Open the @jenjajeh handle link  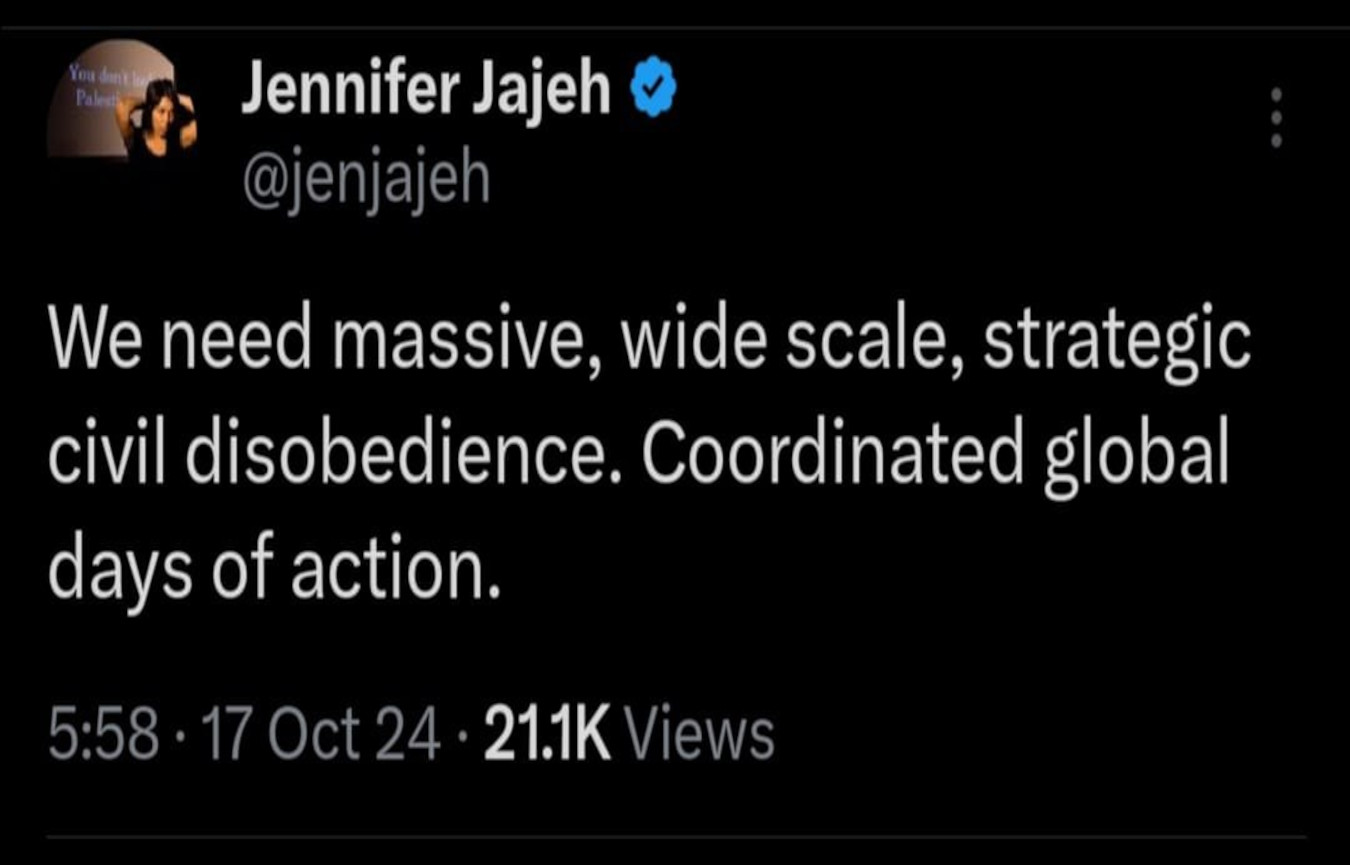tap(365, 178)
